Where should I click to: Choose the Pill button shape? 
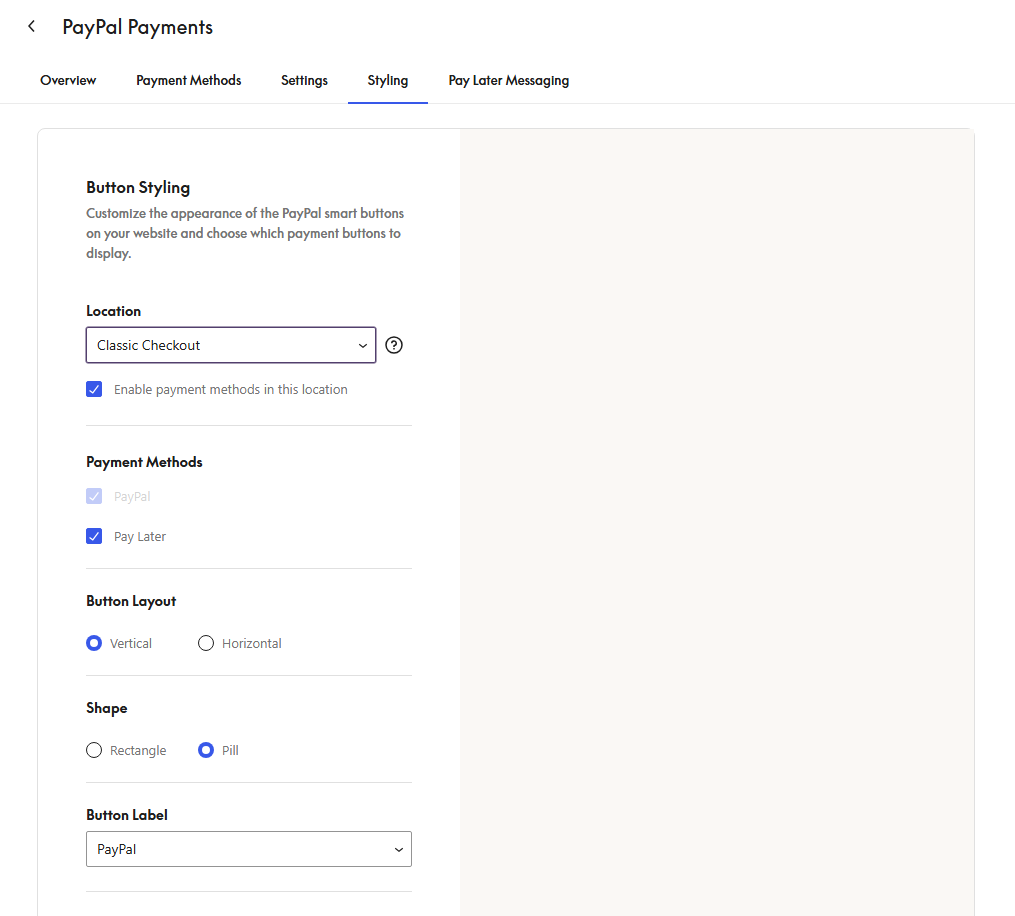[206, 750]
